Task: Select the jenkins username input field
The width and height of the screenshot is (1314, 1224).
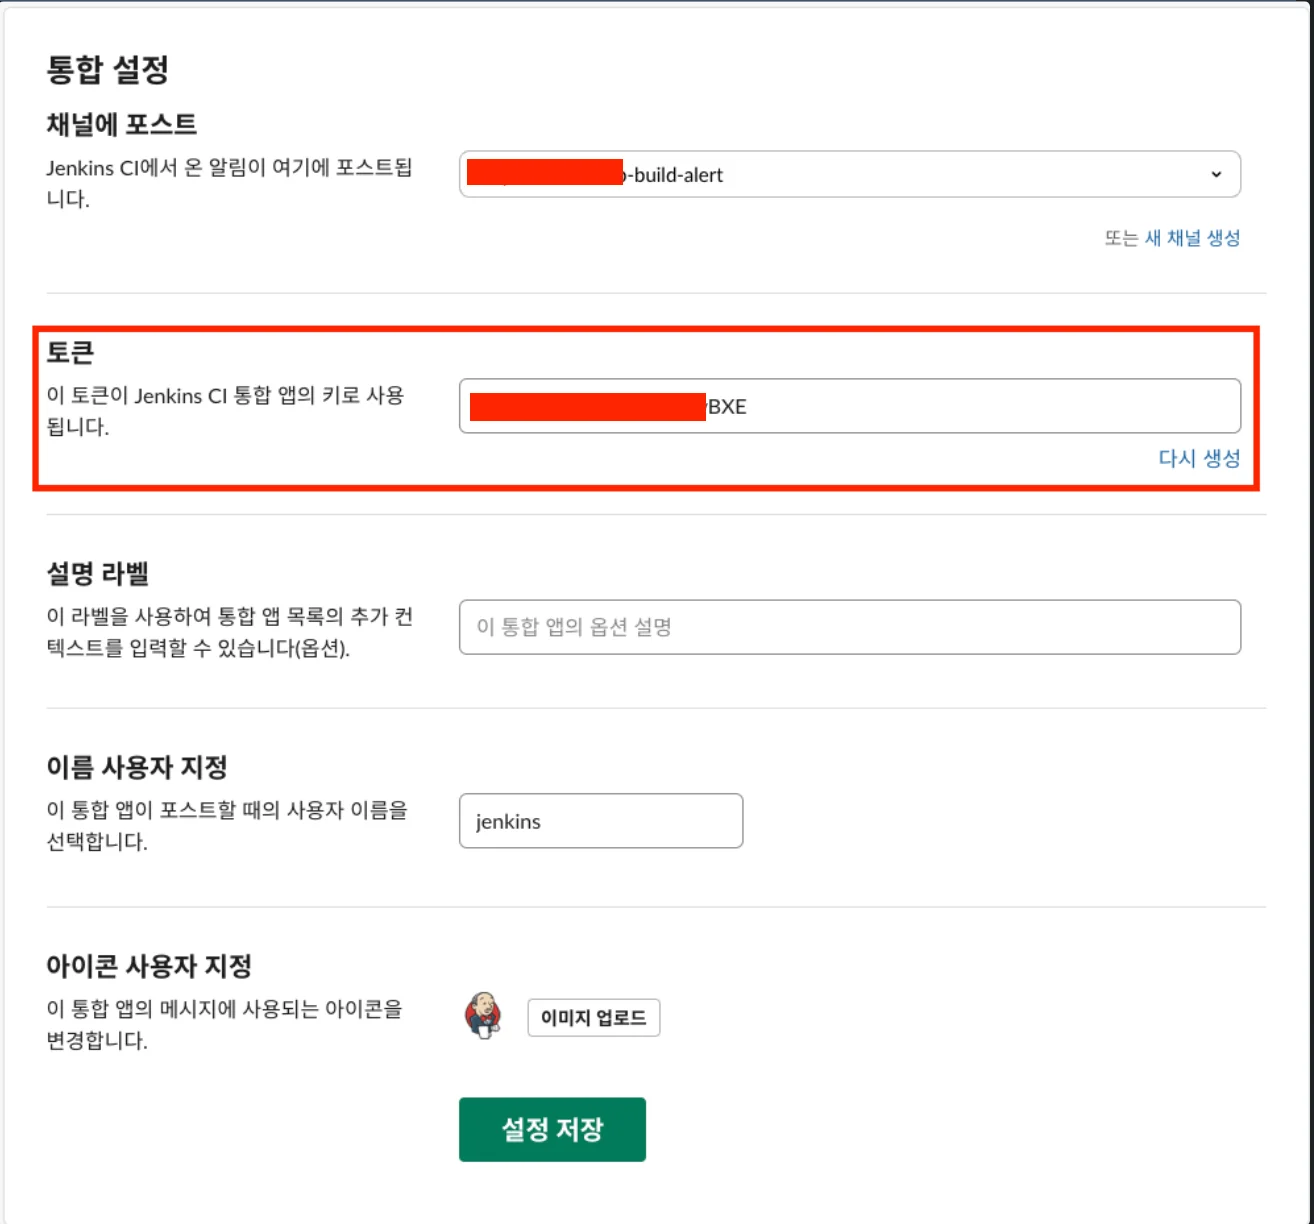Action: pyautogui.click(x=600, y=821)
